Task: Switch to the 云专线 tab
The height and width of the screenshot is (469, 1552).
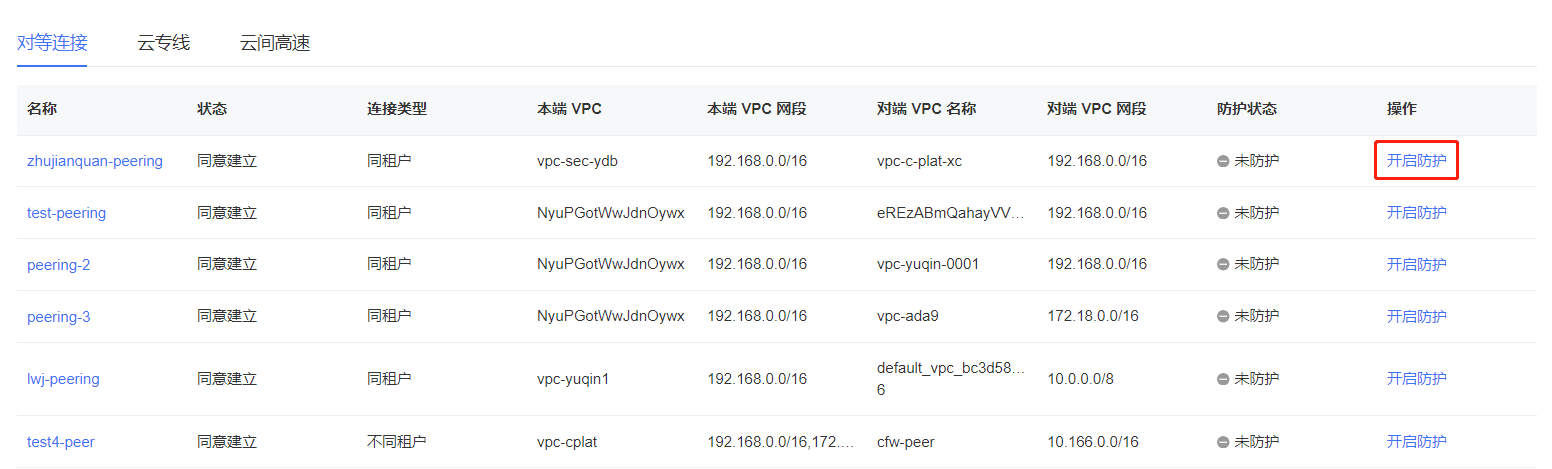Action: click(x=163, y=43)
